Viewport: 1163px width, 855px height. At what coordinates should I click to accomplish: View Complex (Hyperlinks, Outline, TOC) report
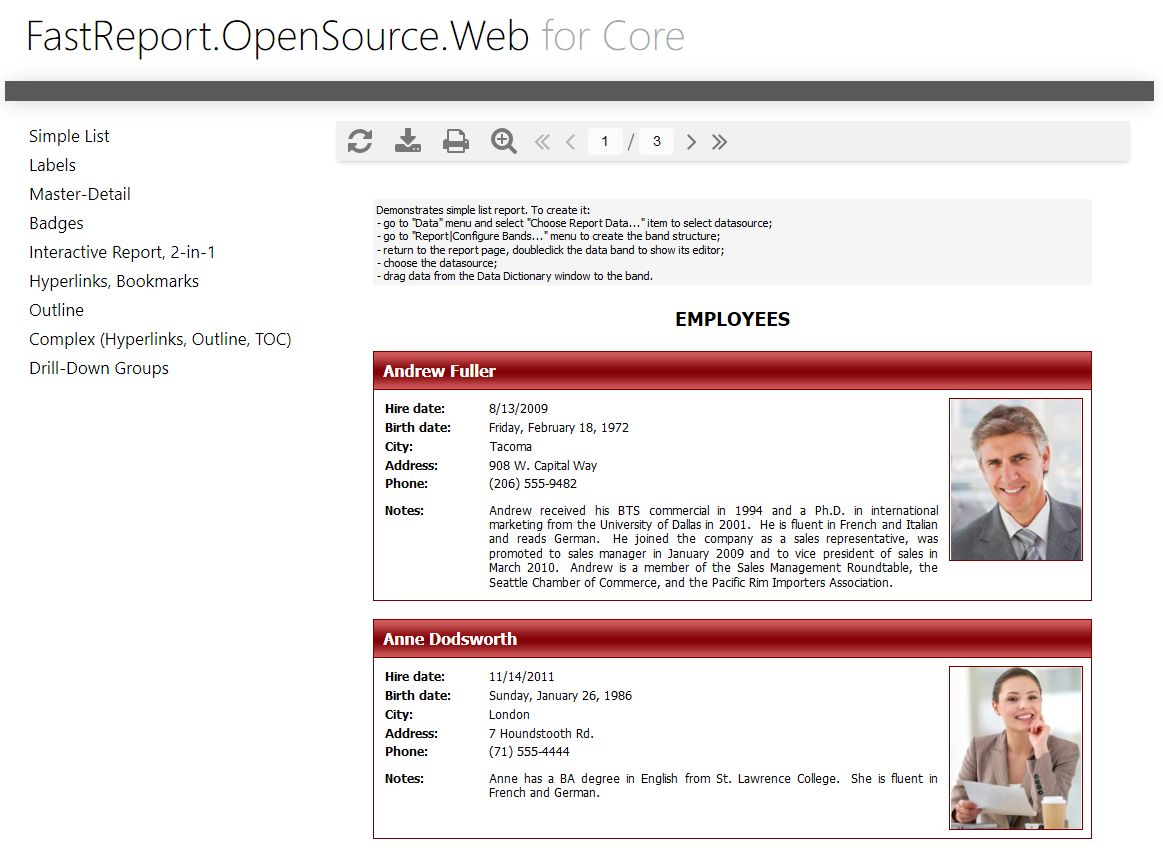(160, 339)
